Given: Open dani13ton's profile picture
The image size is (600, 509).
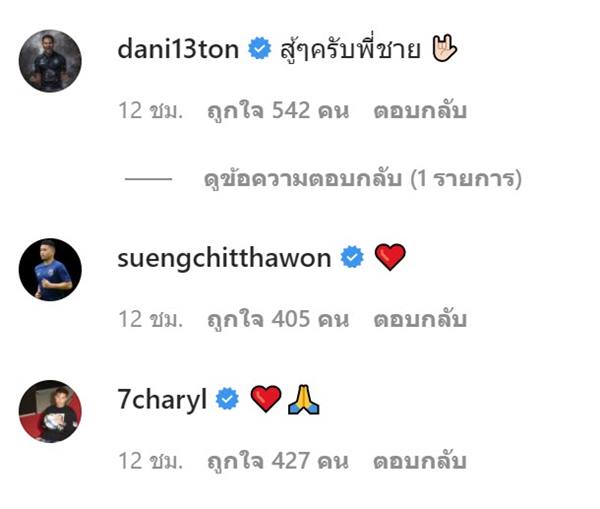Looking at the screenshot, I should click(x=50, y=61).
